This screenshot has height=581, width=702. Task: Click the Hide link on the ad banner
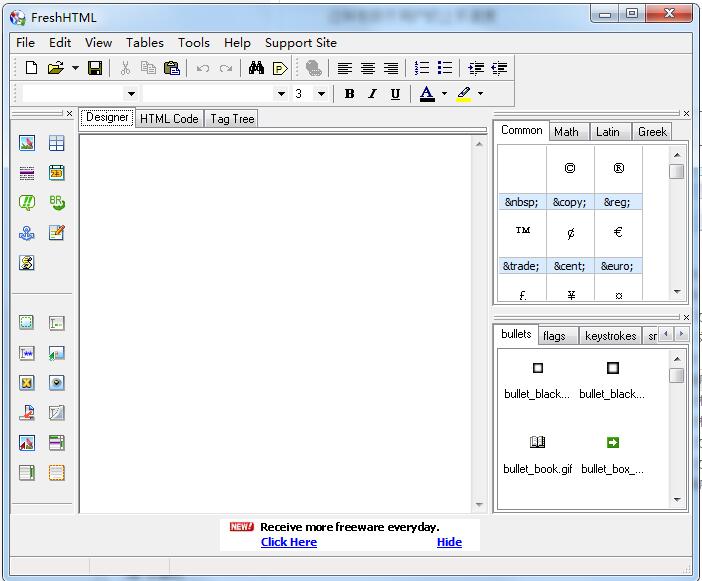click(449, 542)
